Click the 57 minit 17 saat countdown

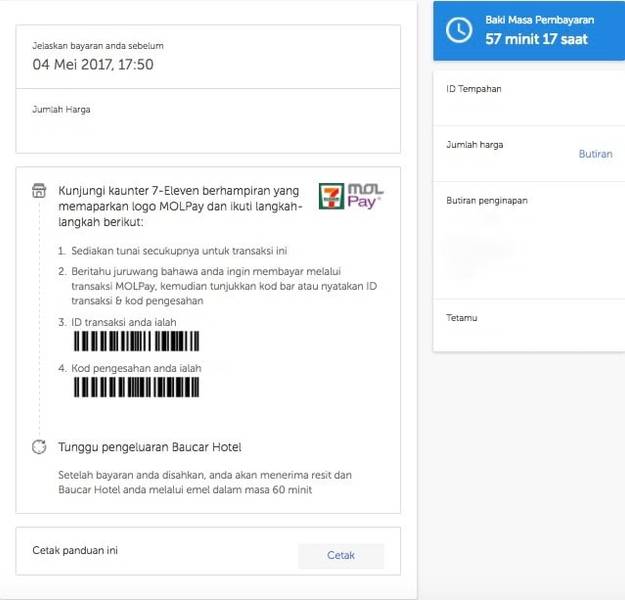tap(537, 39)
